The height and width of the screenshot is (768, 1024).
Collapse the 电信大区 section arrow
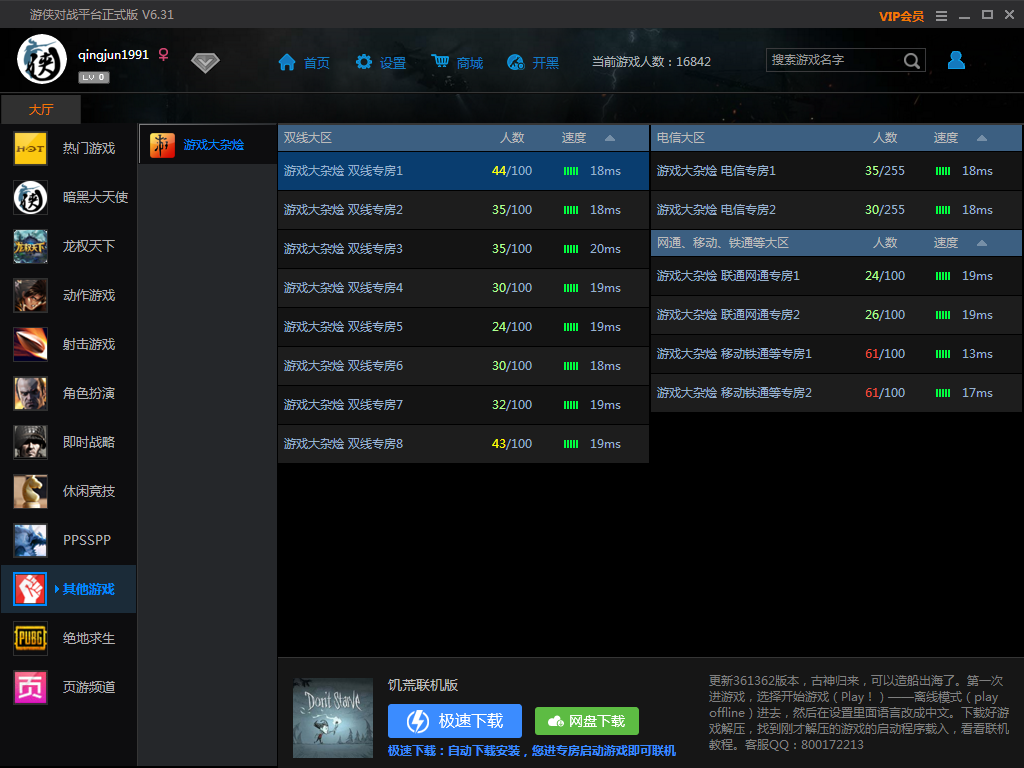(x=982, y=138)
